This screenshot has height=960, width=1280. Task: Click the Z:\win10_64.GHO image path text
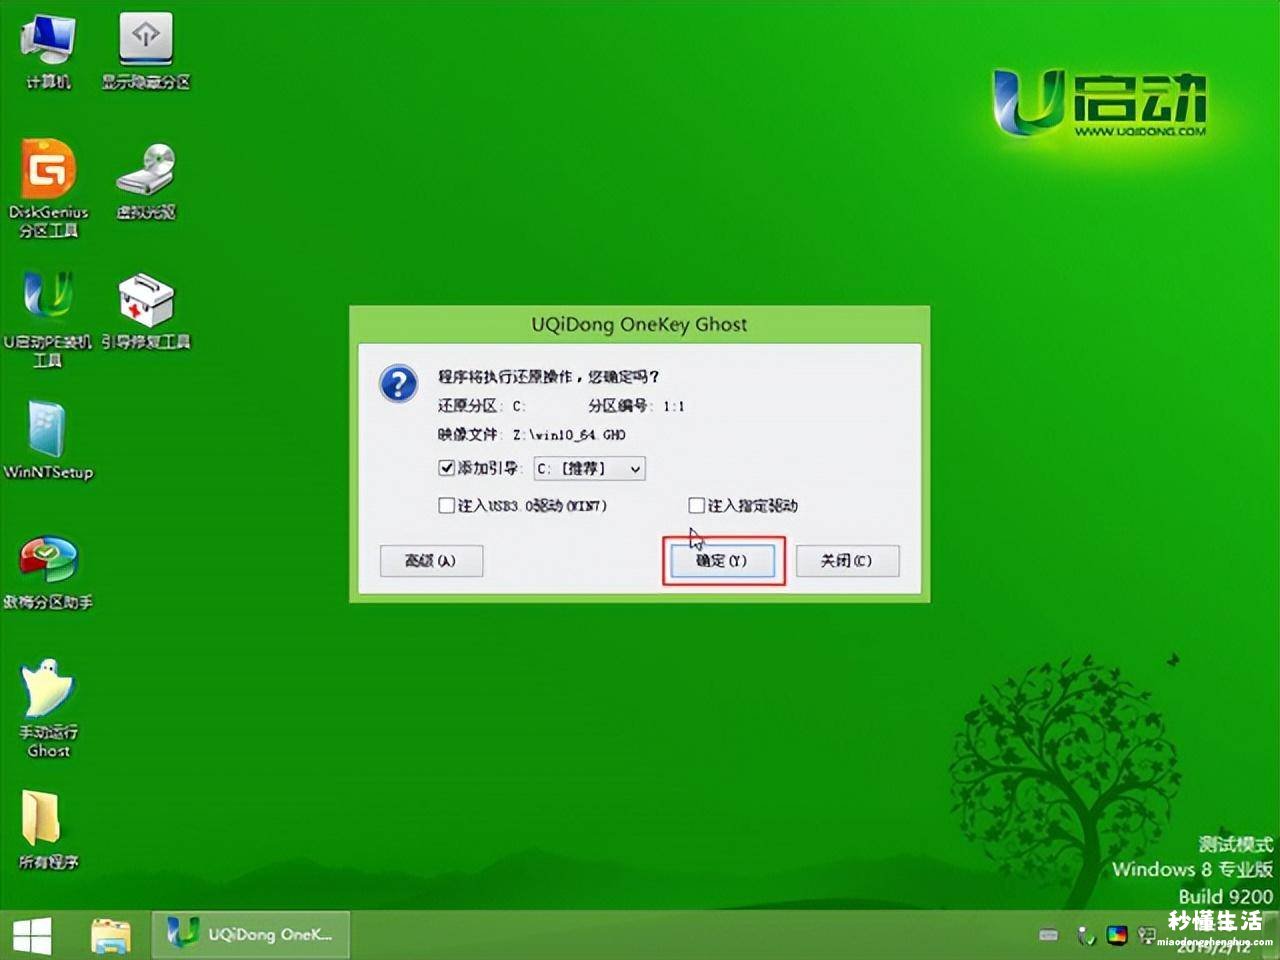pyautogui.click(x=569, y=435)
